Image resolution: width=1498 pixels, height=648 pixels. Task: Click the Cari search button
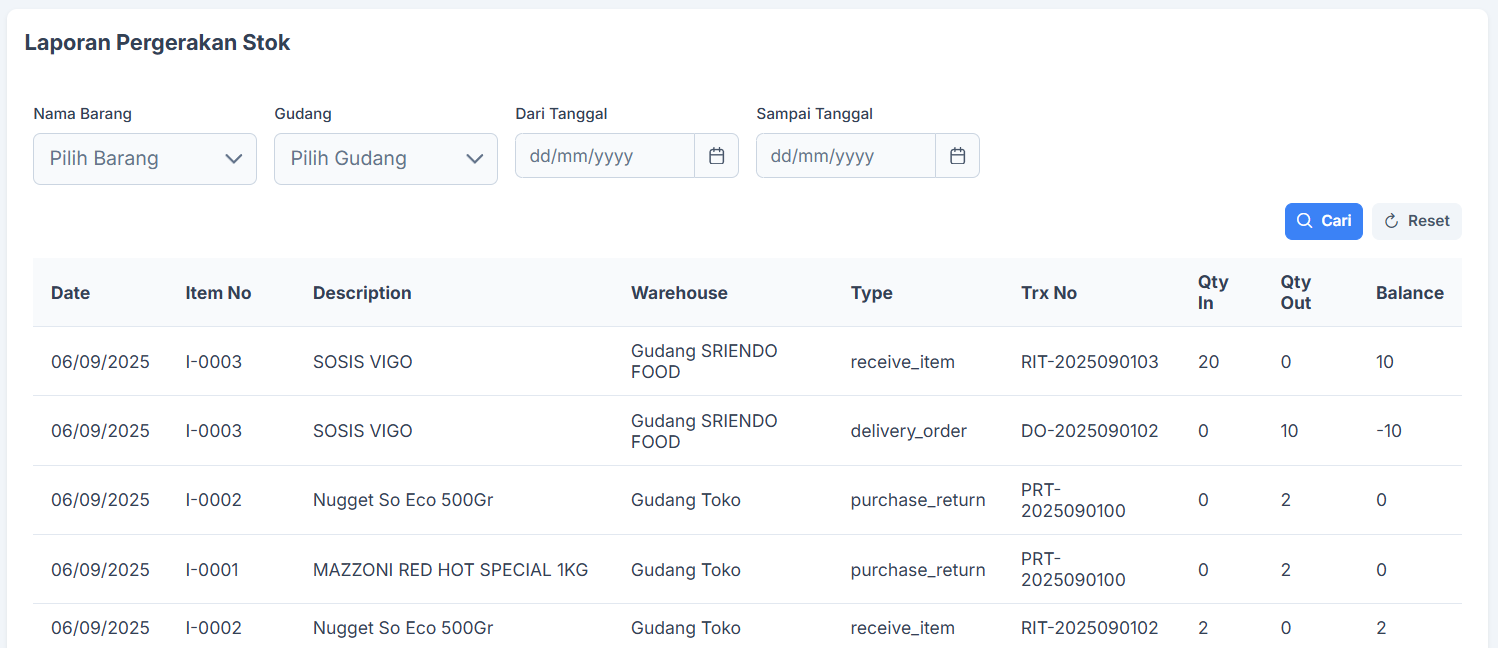click(1323, 221)
